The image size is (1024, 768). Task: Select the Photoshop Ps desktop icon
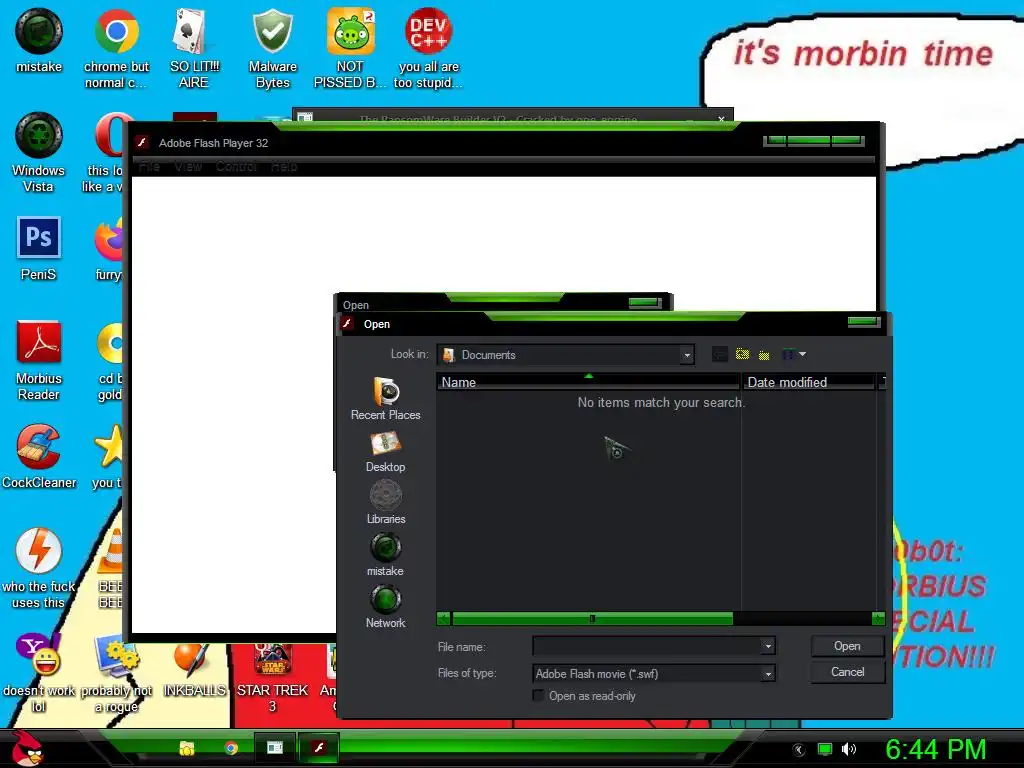coord(39,249)
